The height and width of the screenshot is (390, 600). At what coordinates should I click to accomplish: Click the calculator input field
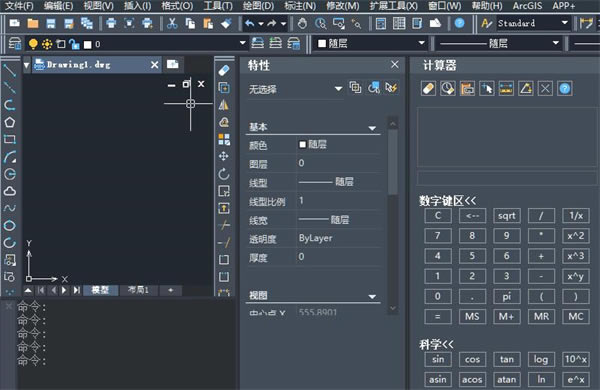point(507,178)
